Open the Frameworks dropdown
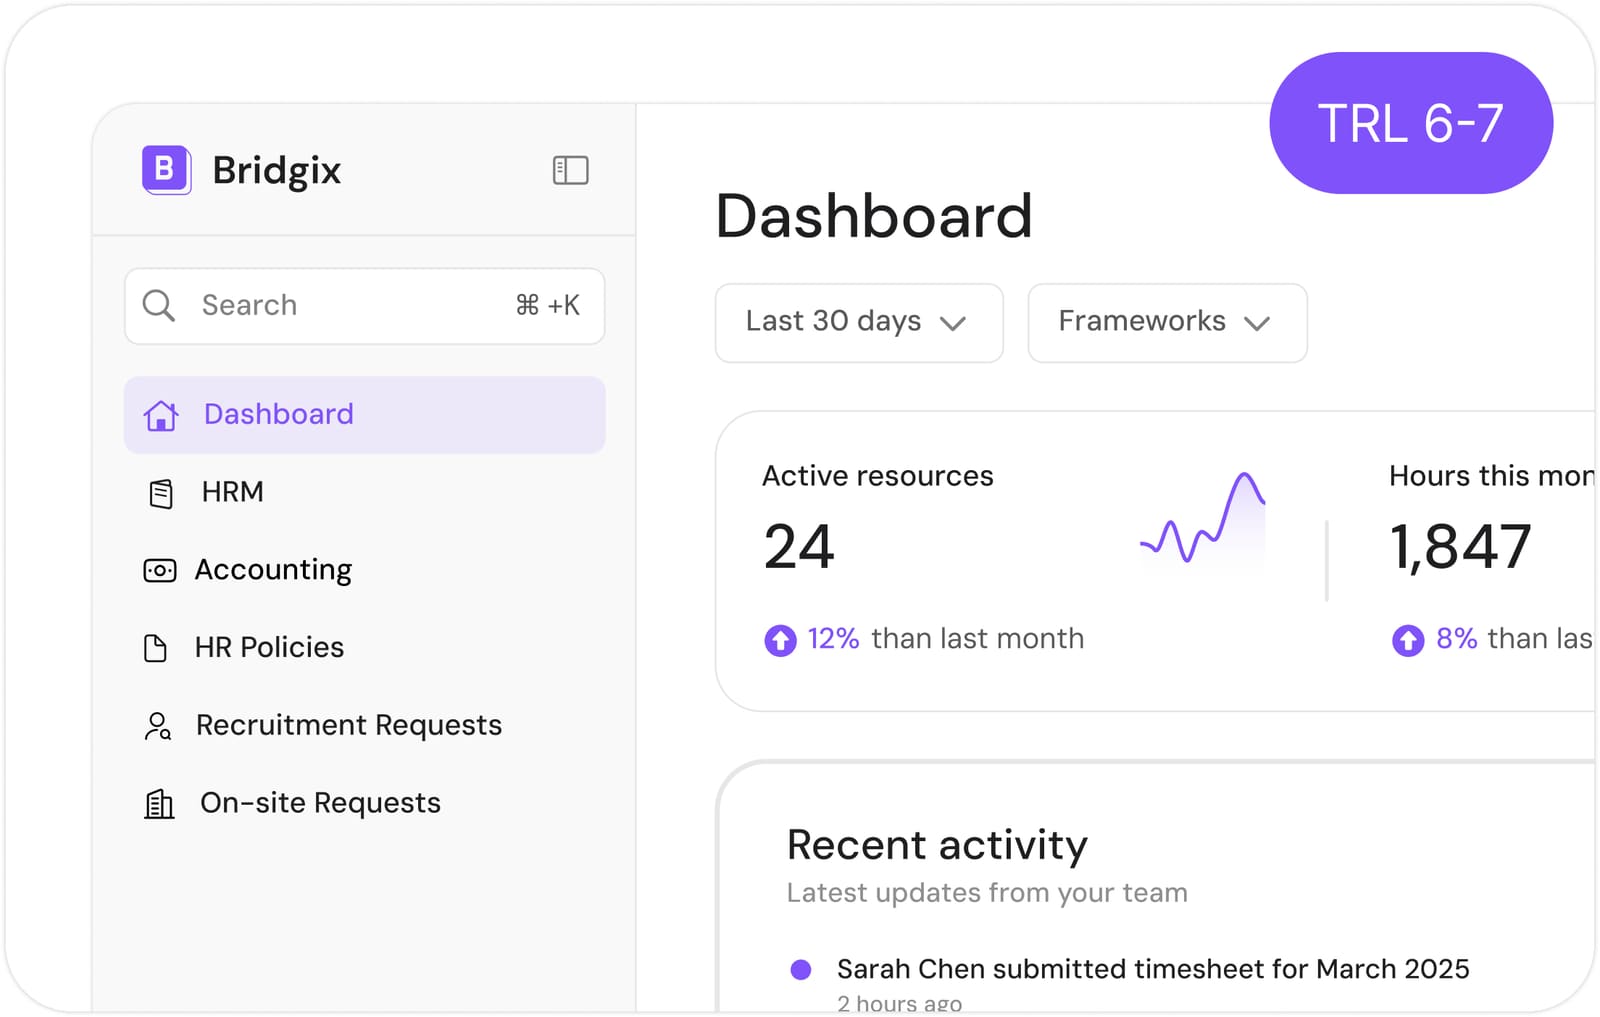Viewport: 1600px width, 1017px height. pyautogui.click(x=1167, y=322)
